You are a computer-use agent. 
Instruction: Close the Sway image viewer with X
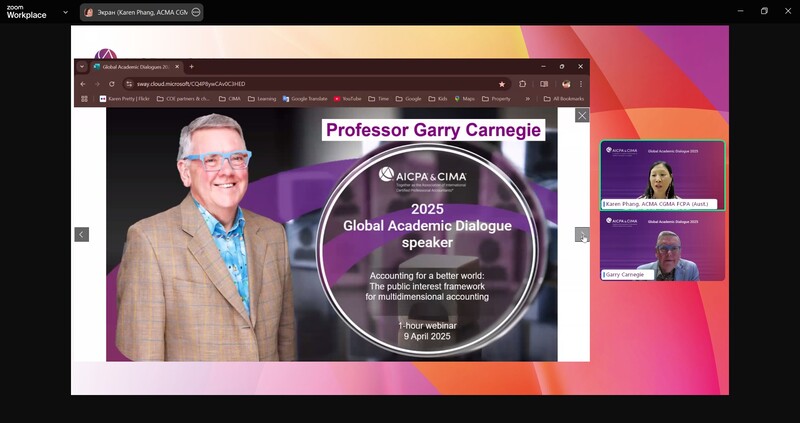(582, 116)
